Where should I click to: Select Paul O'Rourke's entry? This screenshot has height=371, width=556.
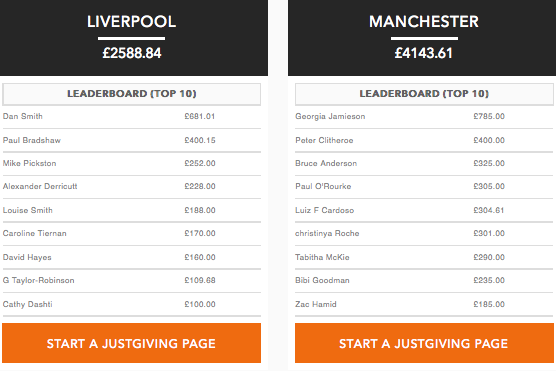(x=424, y=187)
